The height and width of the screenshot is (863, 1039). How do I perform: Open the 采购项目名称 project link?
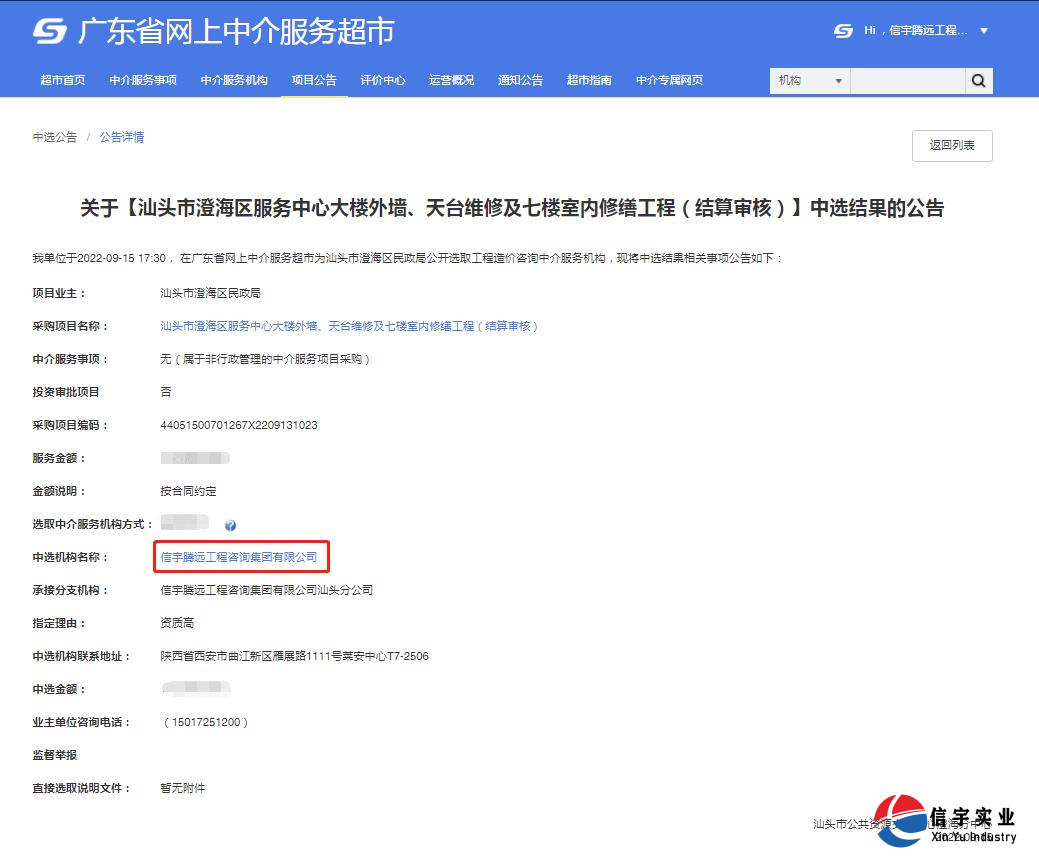348,325
